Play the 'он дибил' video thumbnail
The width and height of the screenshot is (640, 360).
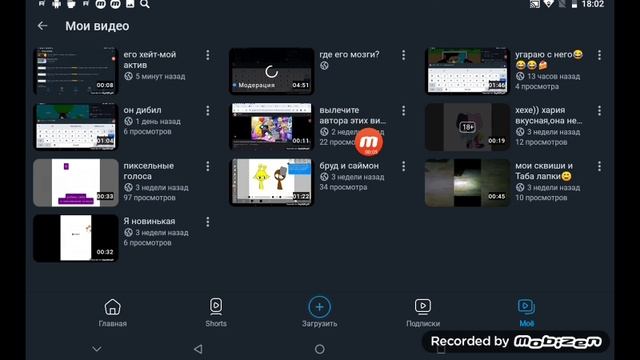[x=76, y=127]
